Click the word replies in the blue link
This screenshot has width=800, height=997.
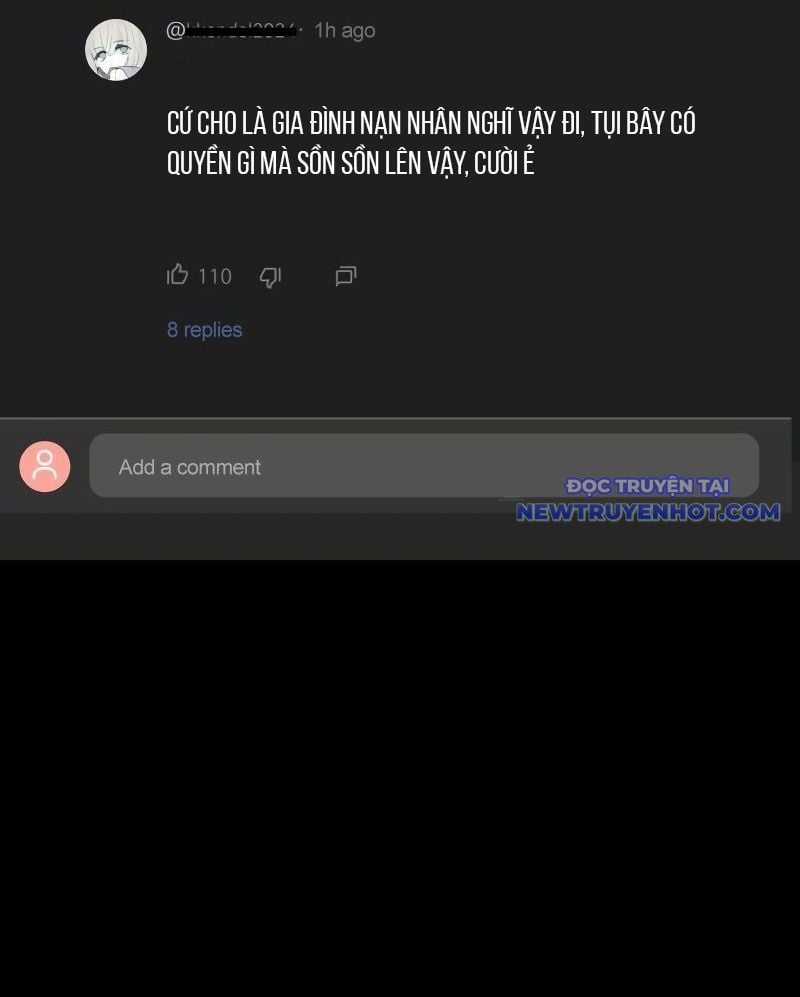point(213,330)
